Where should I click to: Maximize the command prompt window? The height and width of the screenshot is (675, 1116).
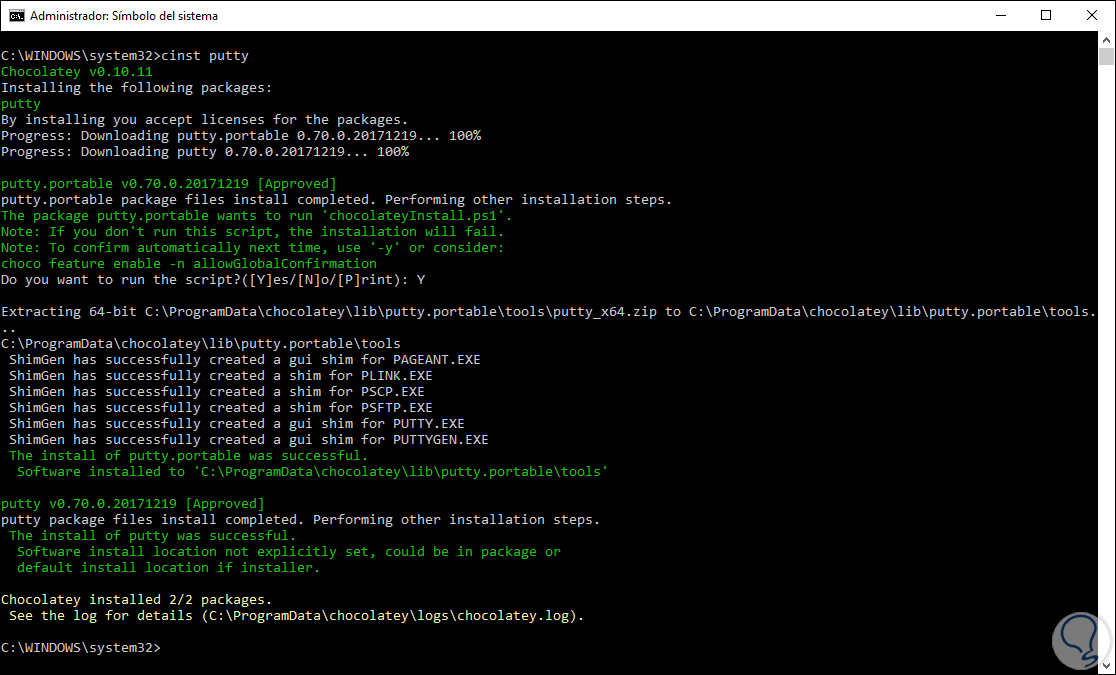coord(1046,16)
